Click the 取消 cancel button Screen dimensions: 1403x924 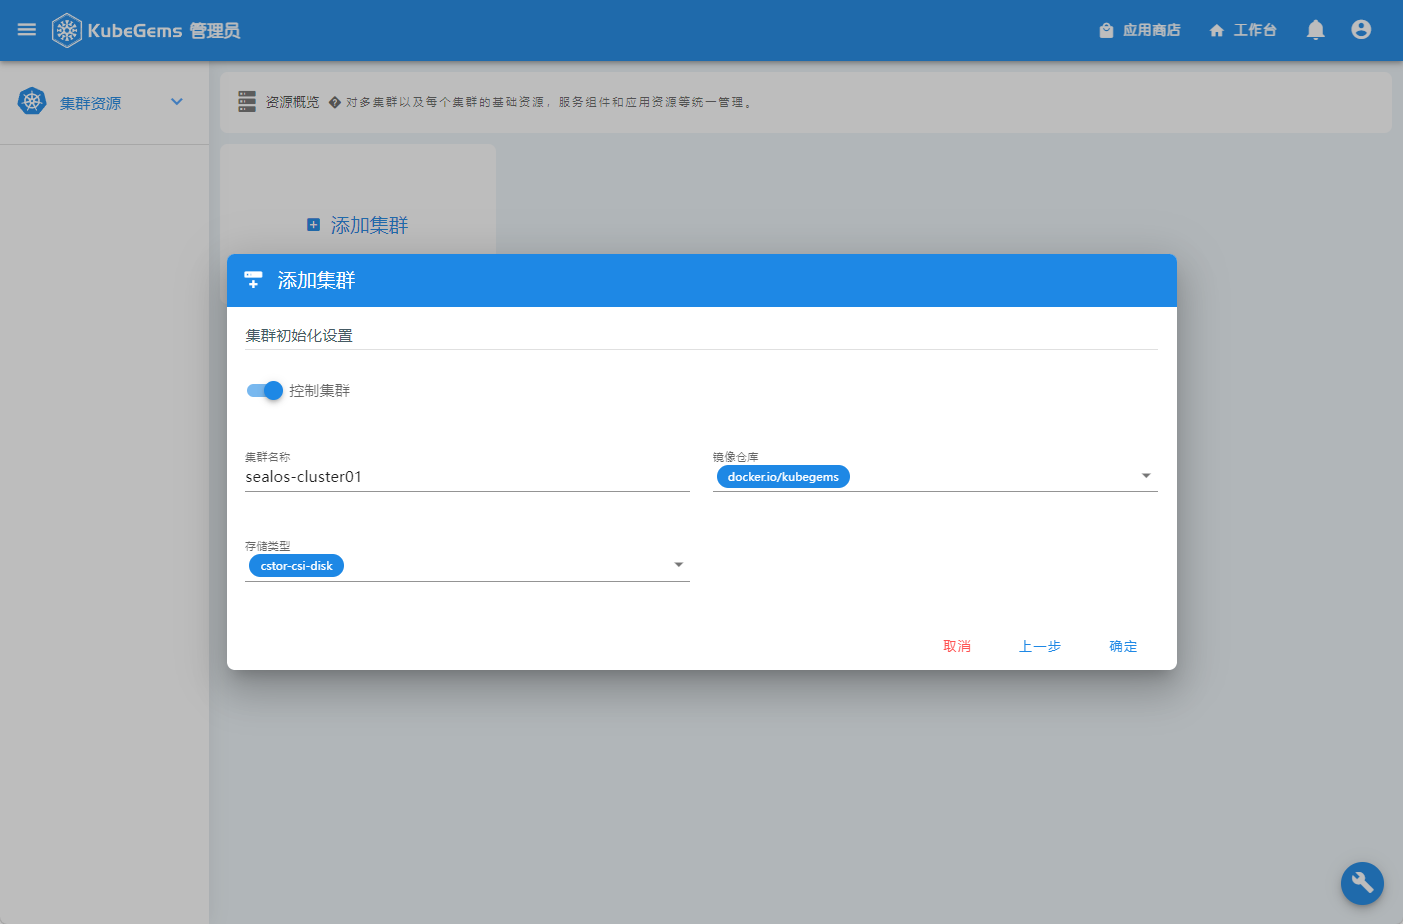click(x=957, y=646)
